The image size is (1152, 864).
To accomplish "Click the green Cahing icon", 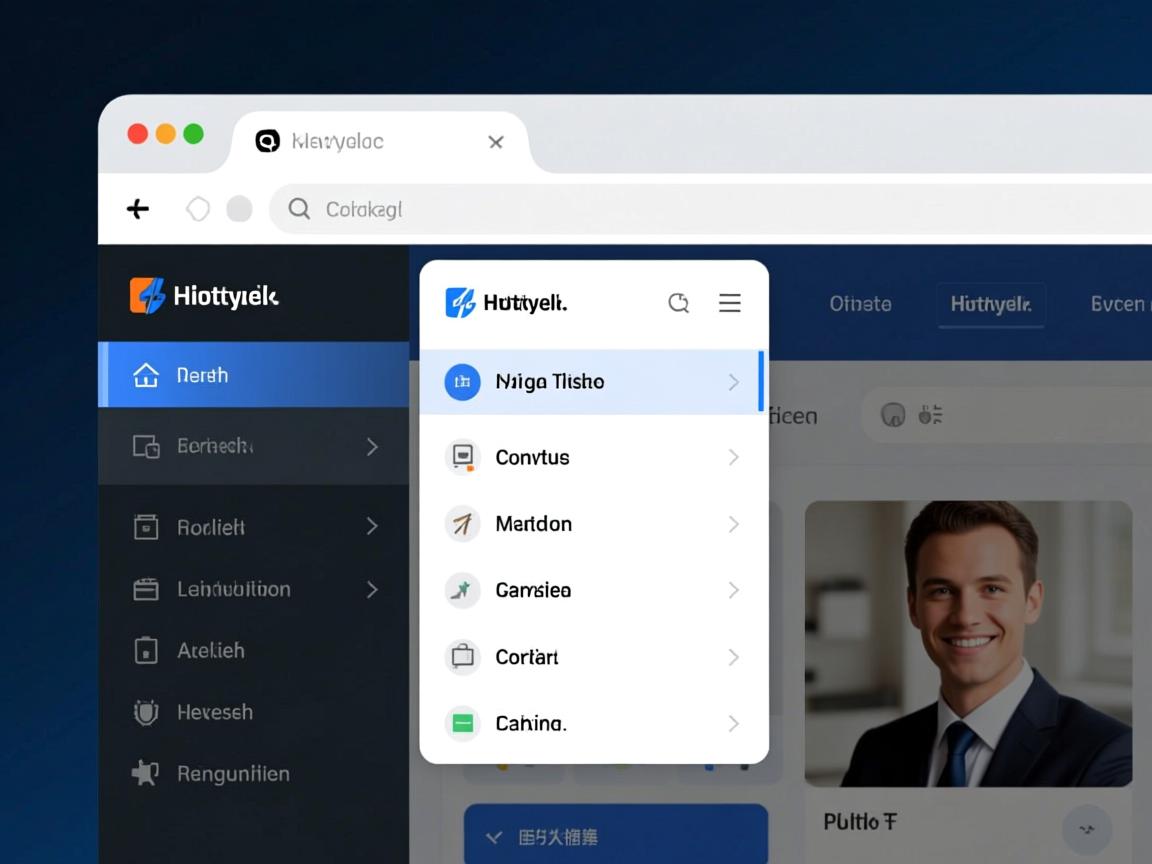I will tap(462, 723).
